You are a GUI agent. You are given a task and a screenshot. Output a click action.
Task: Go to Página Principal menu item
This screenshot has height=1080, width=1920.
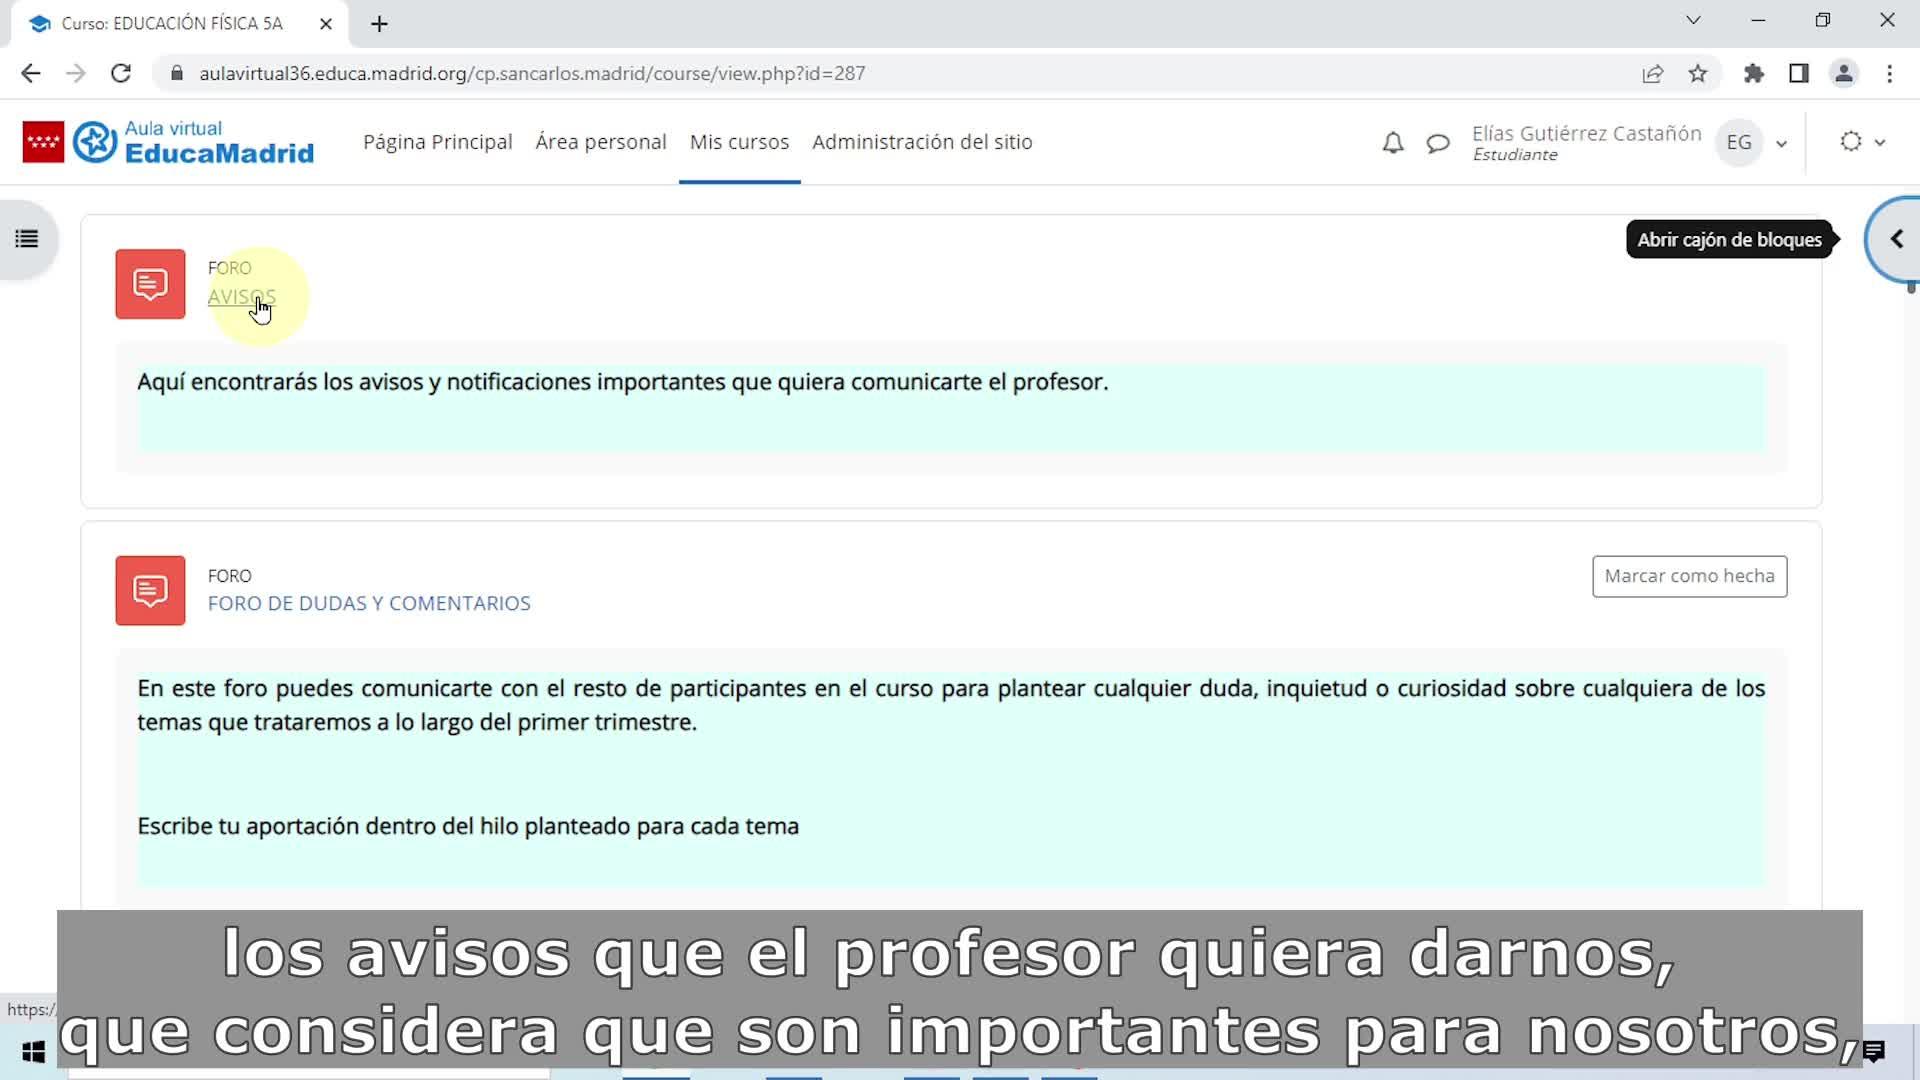(x=437, y=142)
